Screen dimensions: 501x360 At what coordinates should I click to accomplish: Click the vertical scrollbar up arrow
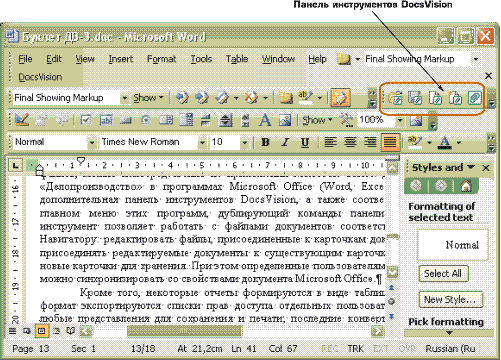coord(392,168)
